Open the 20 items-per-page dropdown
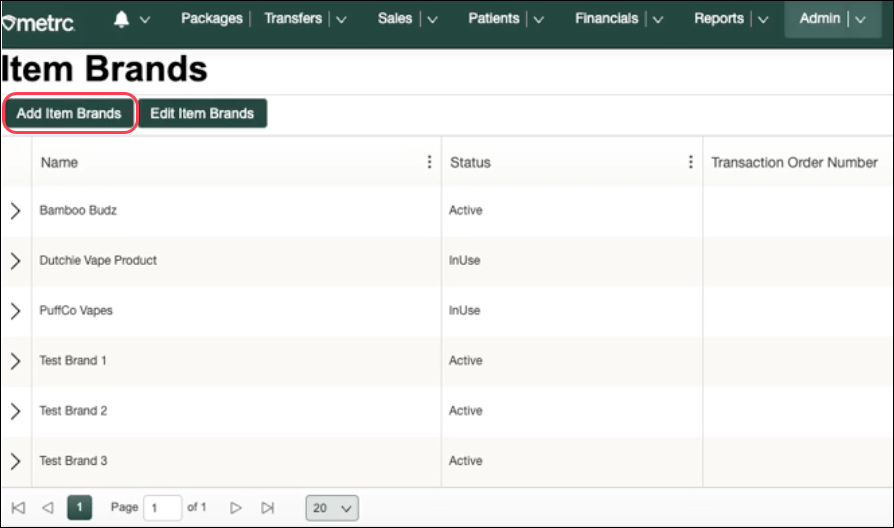The image size is (894, 528). (x=332, y=508)
